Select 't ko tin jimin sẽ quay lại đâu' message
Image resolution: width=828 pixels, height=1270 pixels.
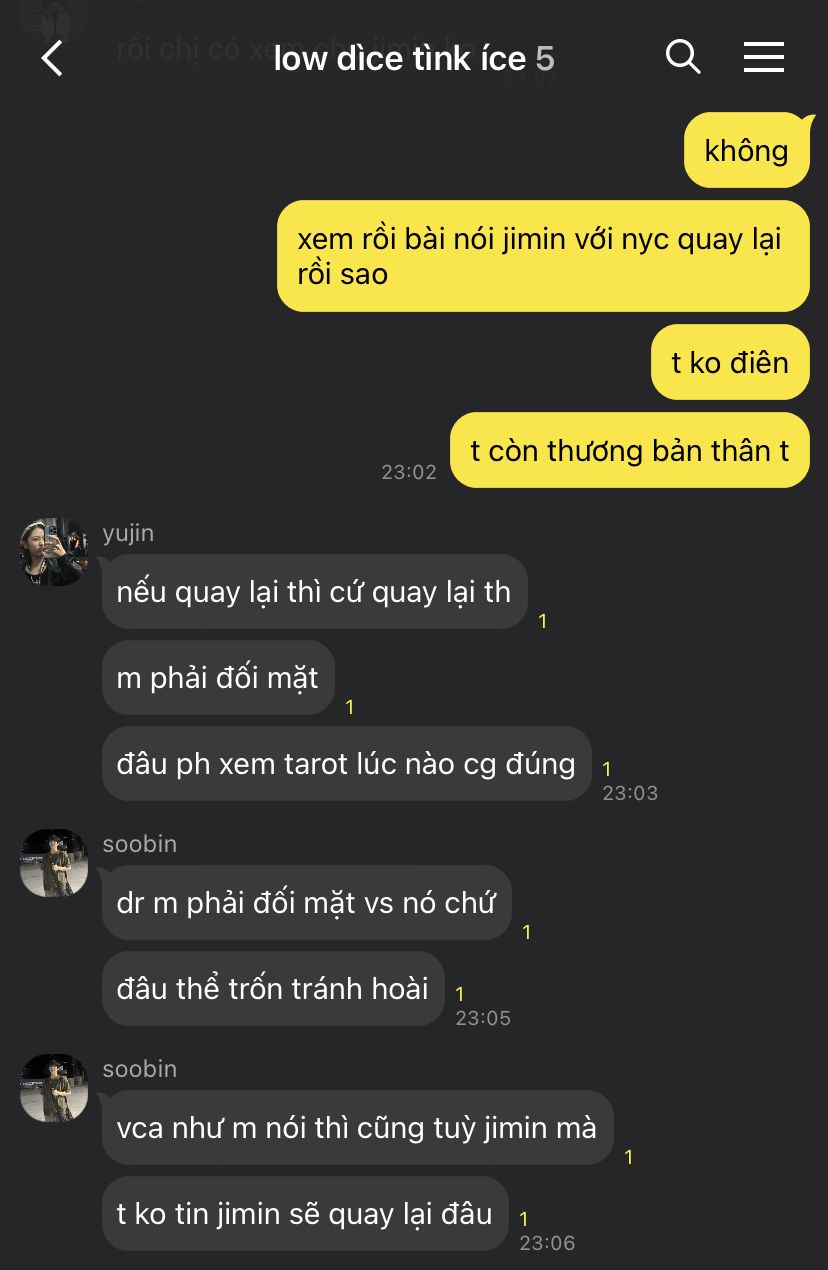[305, 1214]
